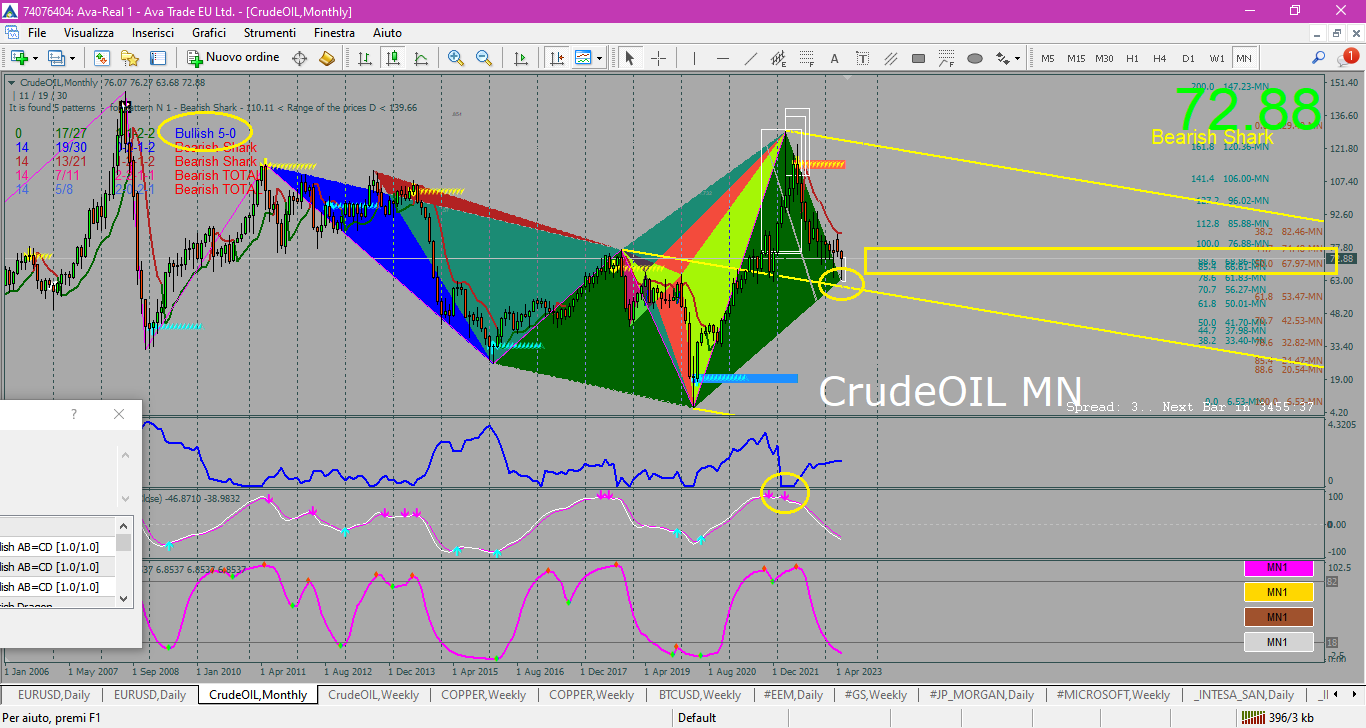Viewport: 1366px width, 728px height.
Task: Switch to H4 timeframe
Action: pos(1160,58)
